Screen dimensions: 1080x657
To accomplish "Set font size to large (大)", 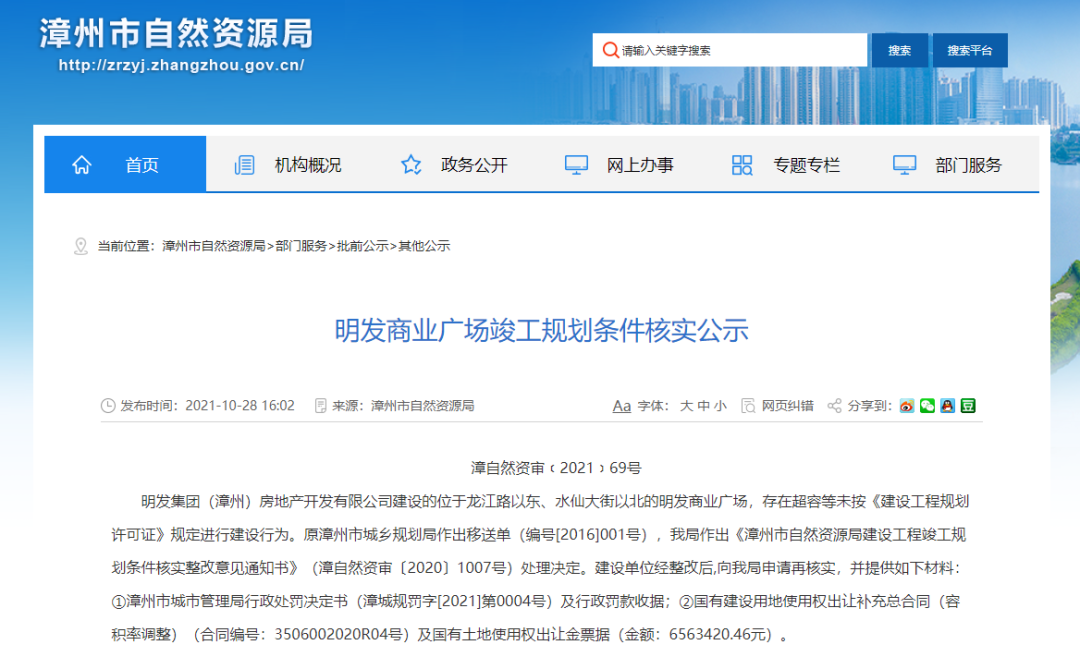I will coord(686,406).
